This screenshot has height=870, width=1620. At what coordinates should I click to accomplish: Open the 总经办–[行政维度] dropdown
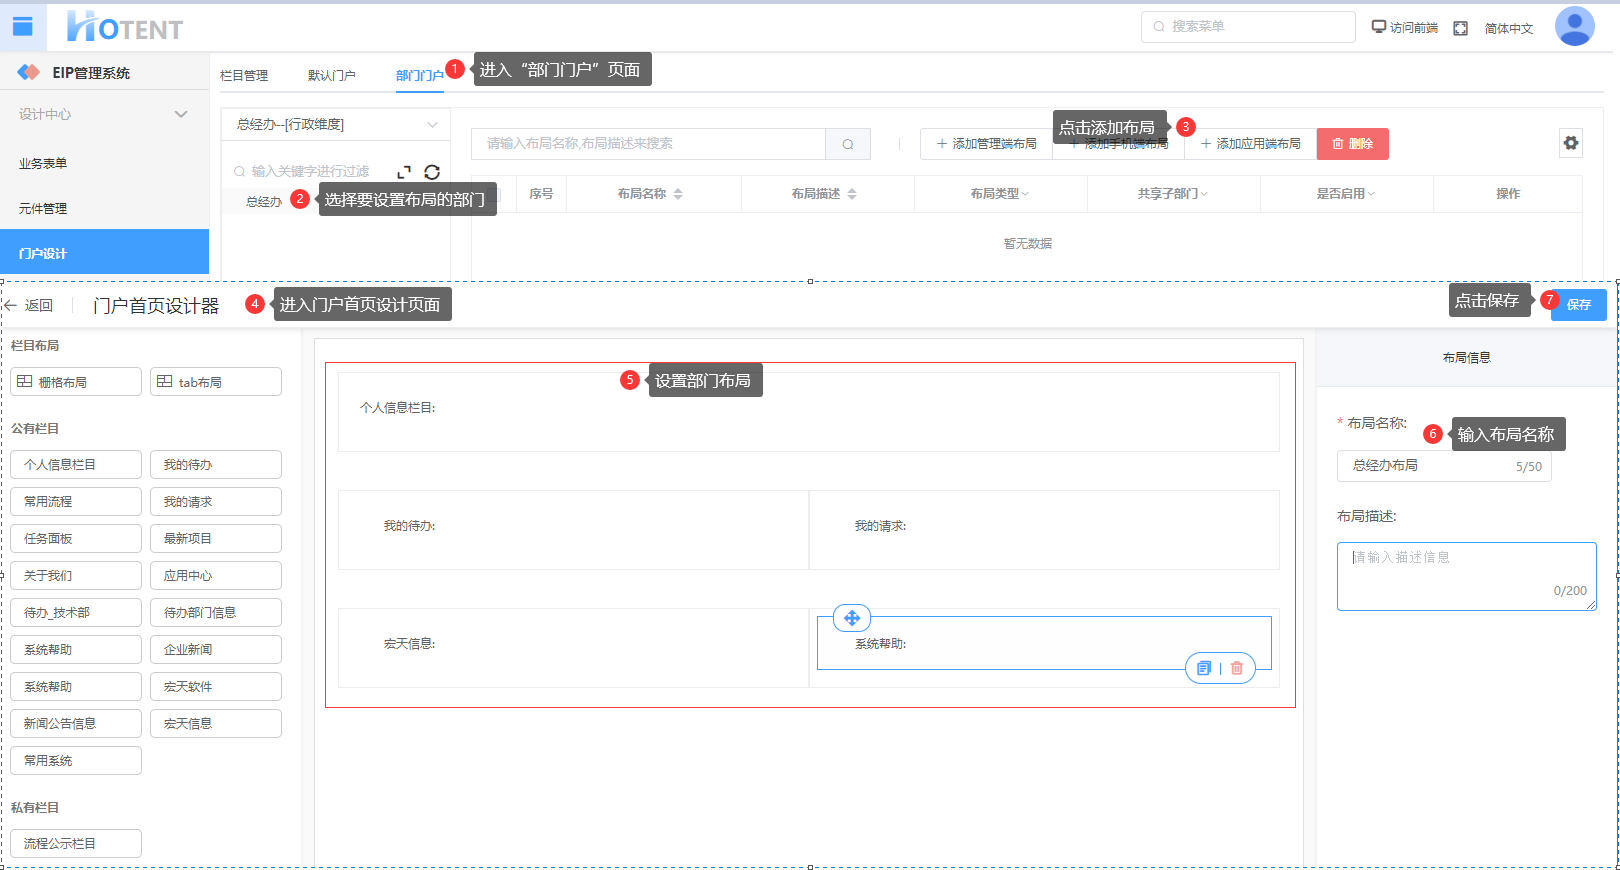click(336, 125)
